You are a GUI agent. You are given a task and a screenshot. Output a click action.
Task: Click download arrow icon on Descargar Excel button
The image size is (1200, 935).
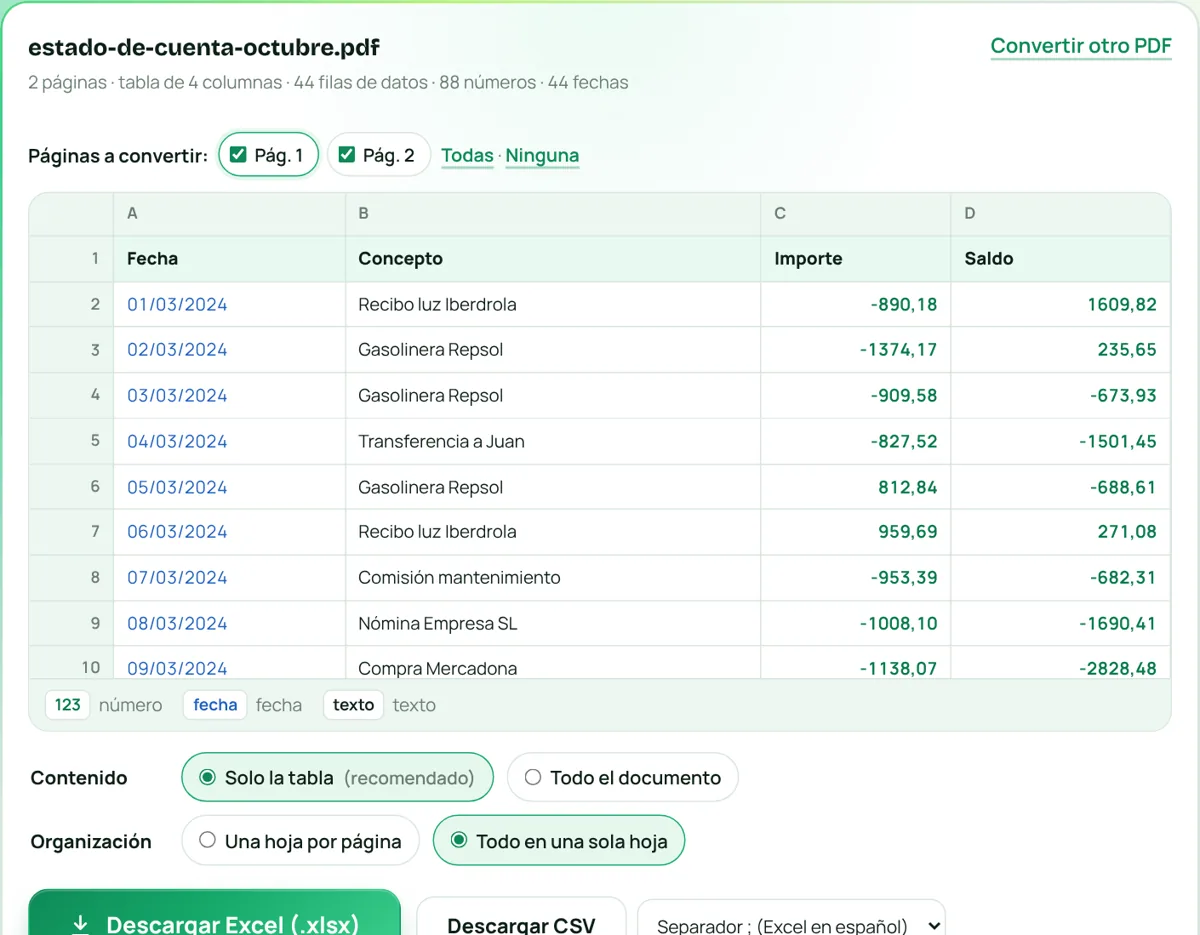(81, 924)
